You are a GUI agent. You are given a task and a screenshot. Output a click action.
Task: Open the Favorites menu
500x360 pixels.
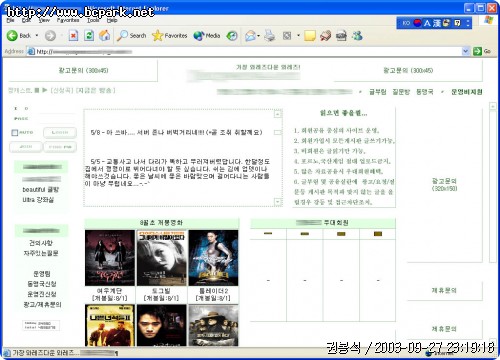pyautogui.click(x=68, y=20)
